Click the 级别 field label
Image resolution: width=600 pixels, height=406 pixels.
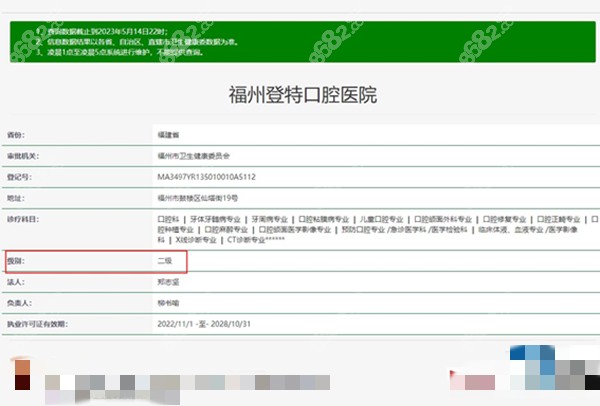15,261
